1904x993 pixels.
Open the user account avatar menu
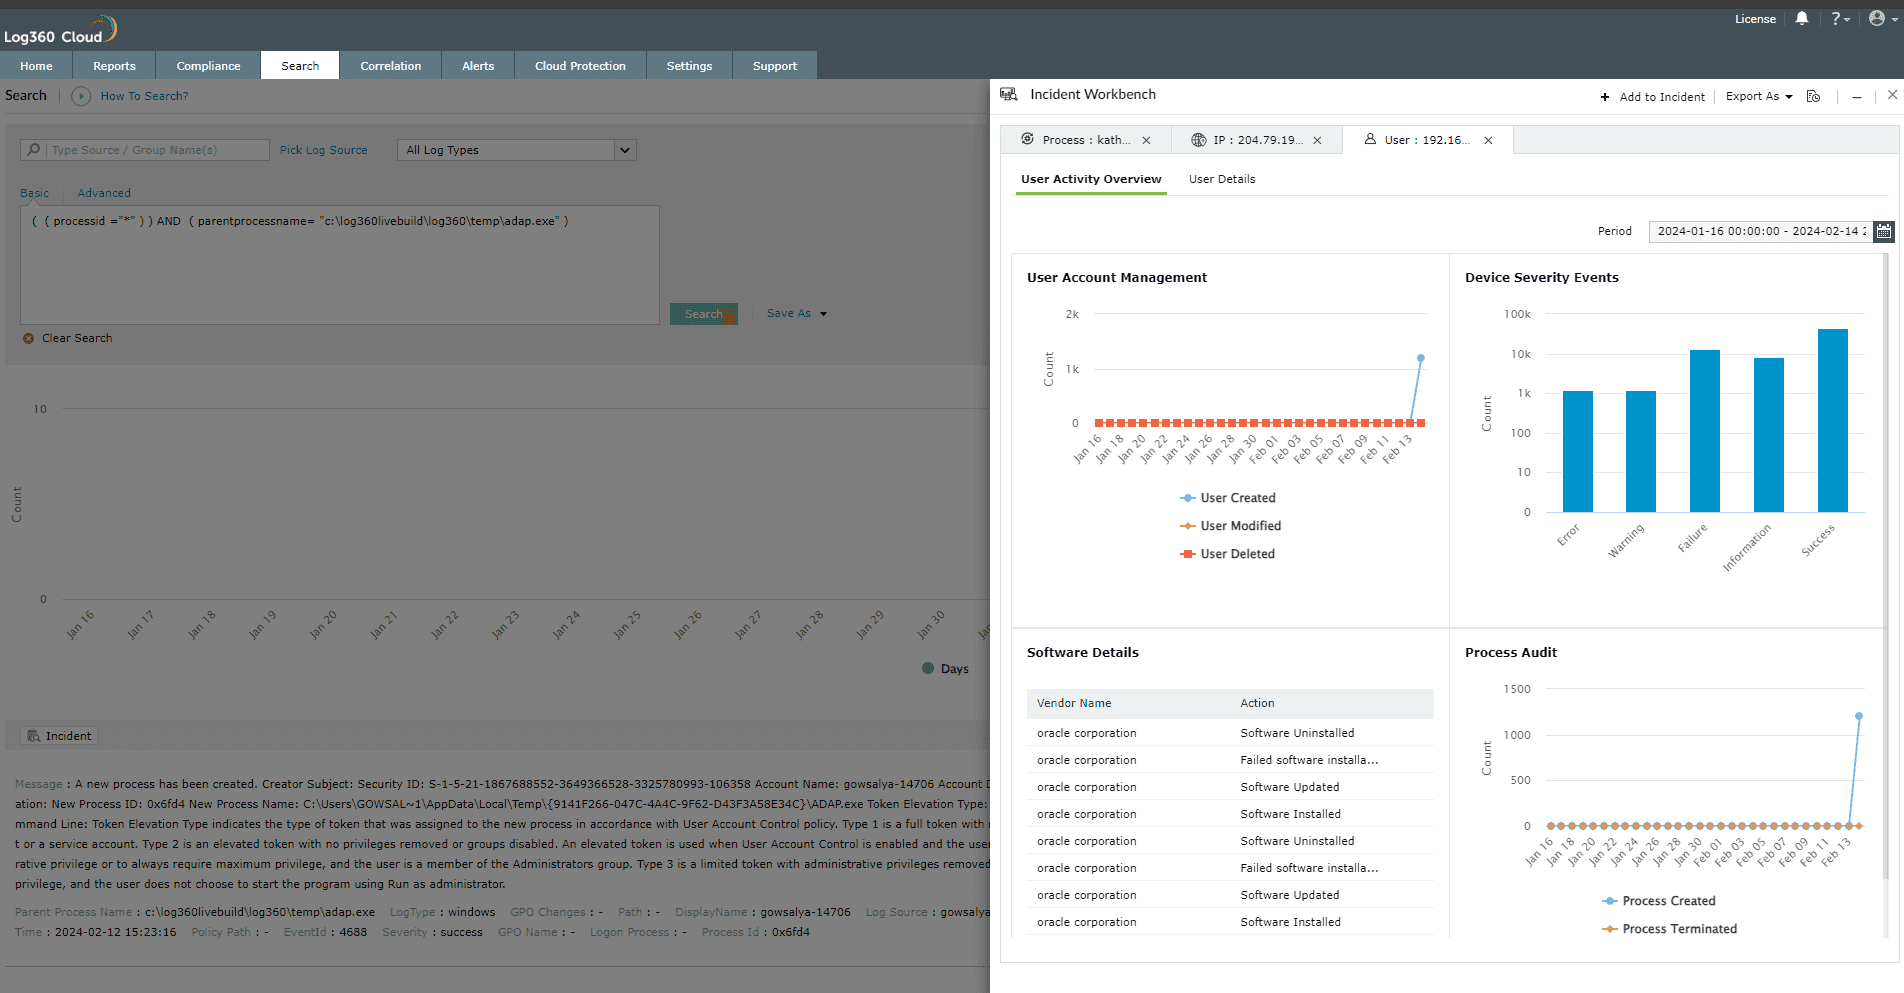coord(1881,18)
